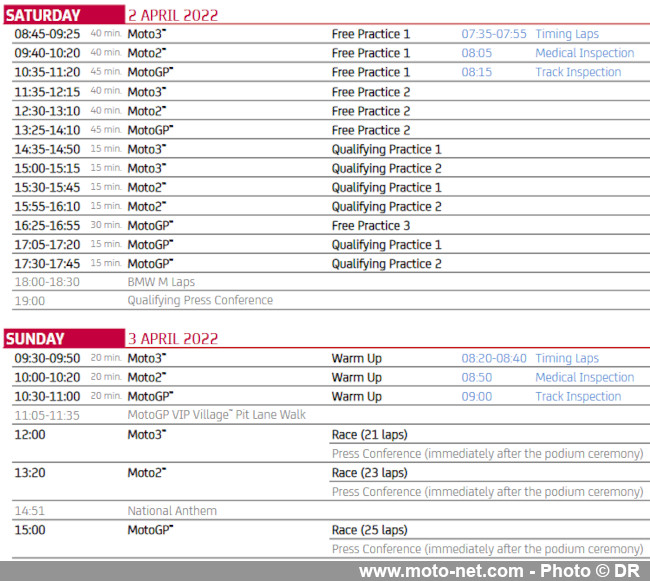Click Moto3 label in 12:00 race row

(x=146, y=435)
